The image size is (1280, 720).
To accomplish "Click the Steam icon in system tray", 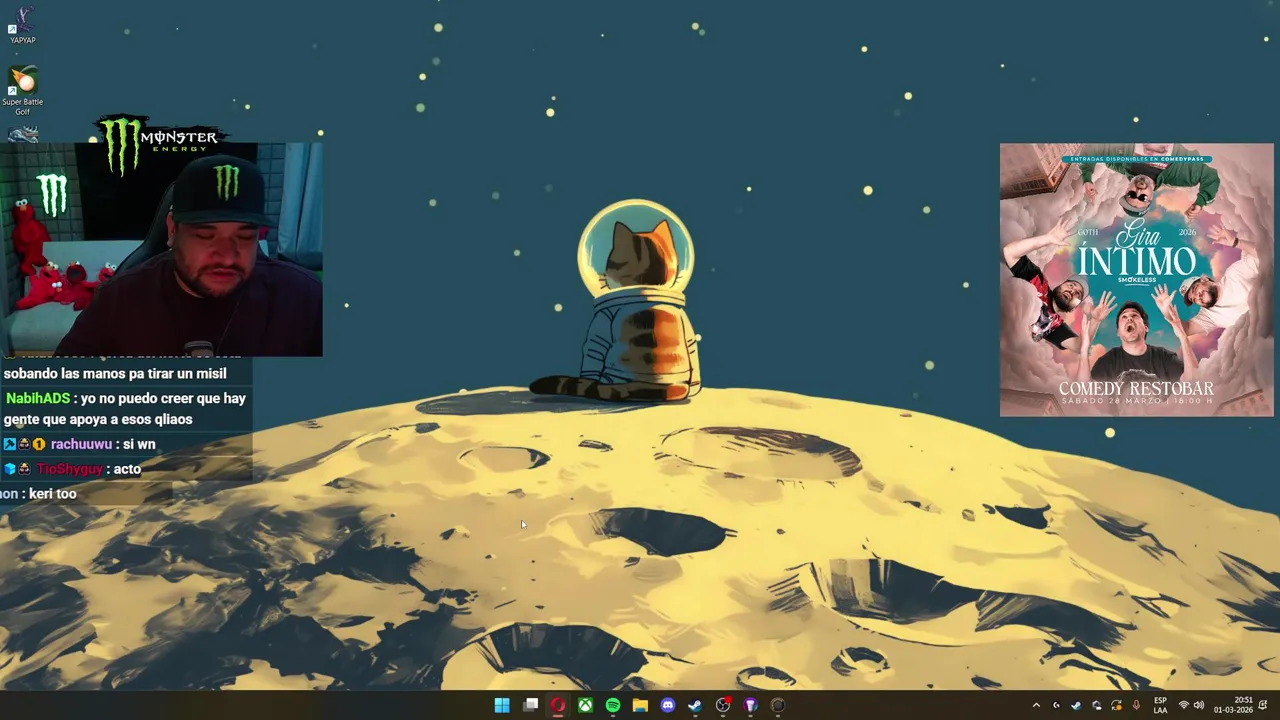I will pyautogui.click(x=1076, y=705).
